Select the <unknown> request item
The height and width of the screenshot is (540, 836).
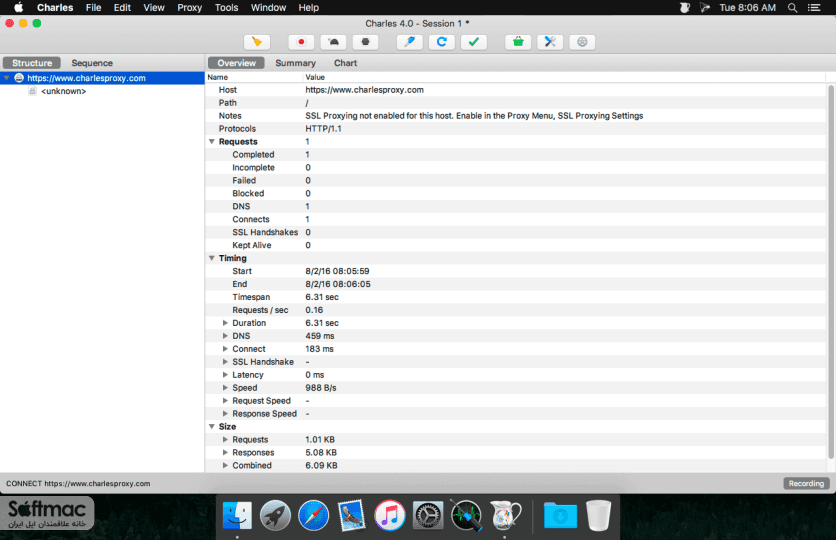(63, 91)
